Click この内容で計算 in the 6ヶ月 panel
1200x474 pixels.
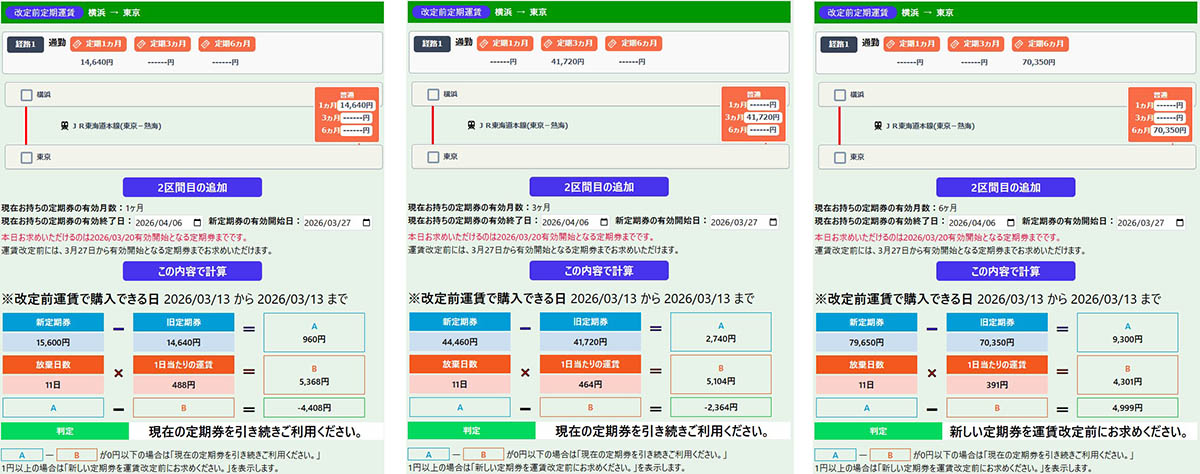pos(1006,271)
